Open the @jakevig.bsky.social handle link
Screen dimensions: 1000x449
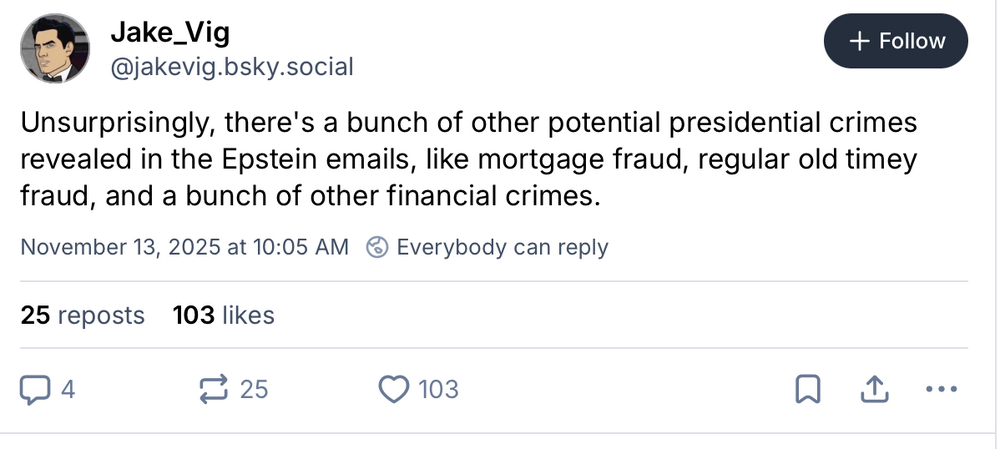click(231, 67)
